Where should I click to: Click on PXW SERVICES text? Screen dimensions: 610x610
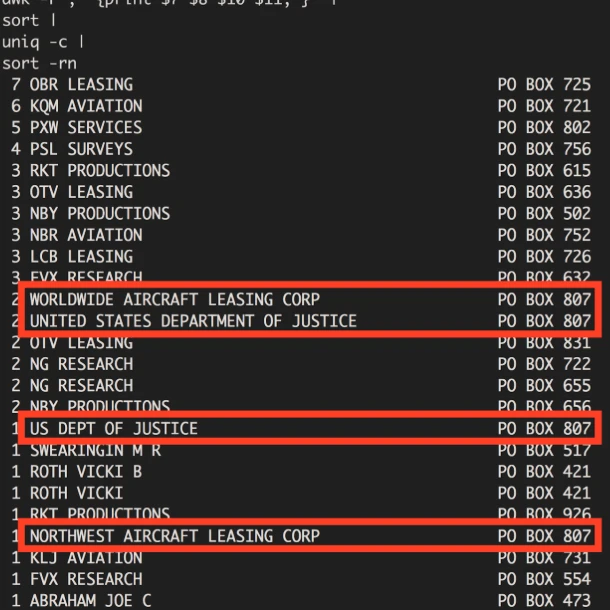point(86,128)
